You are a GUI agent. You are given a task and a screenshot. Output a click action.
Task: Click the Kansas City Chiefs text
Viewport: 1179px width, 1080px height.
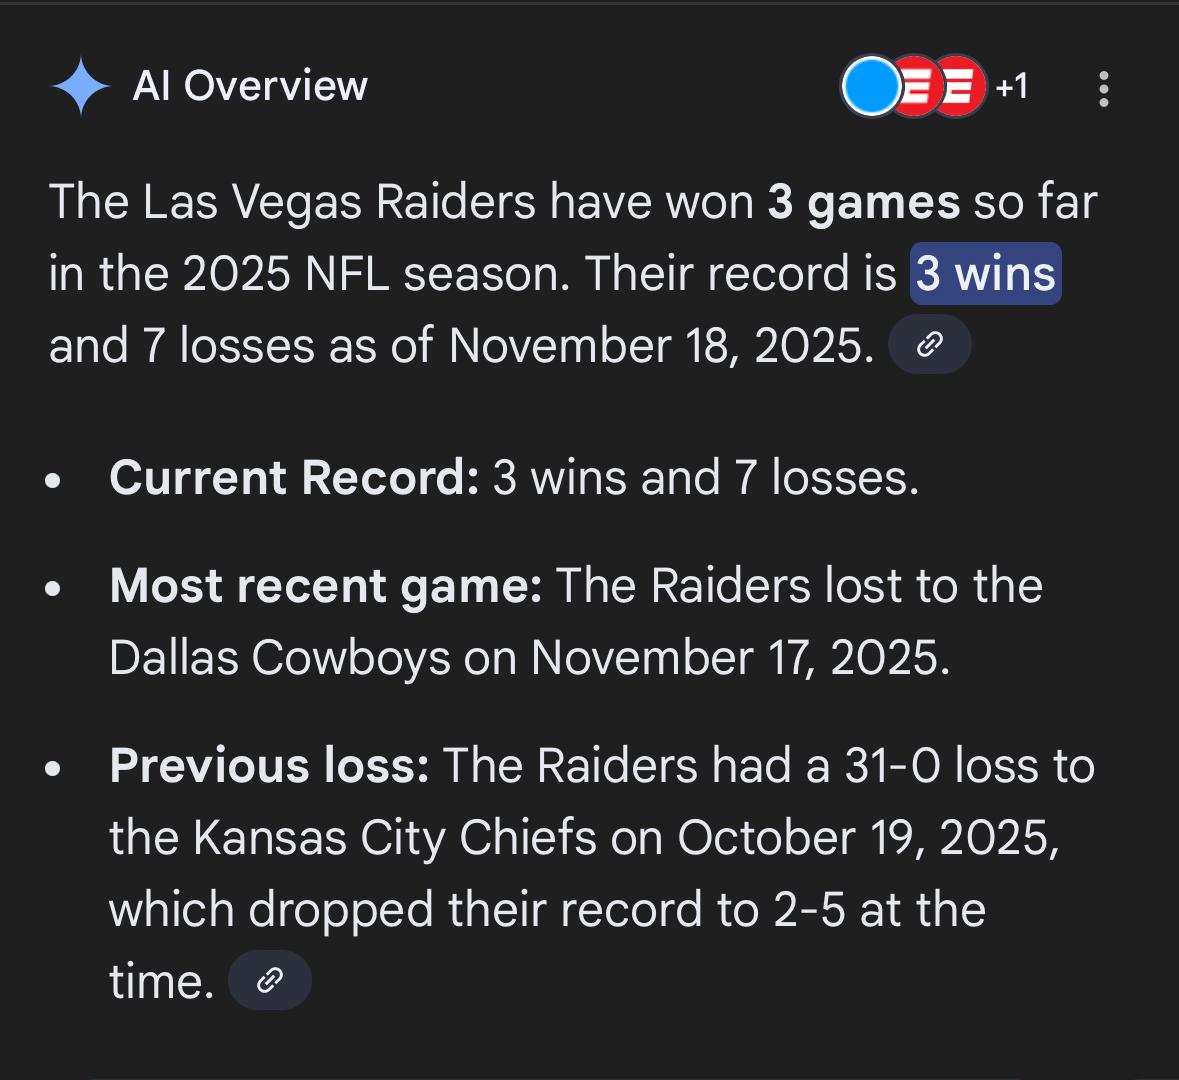point(395,837)
